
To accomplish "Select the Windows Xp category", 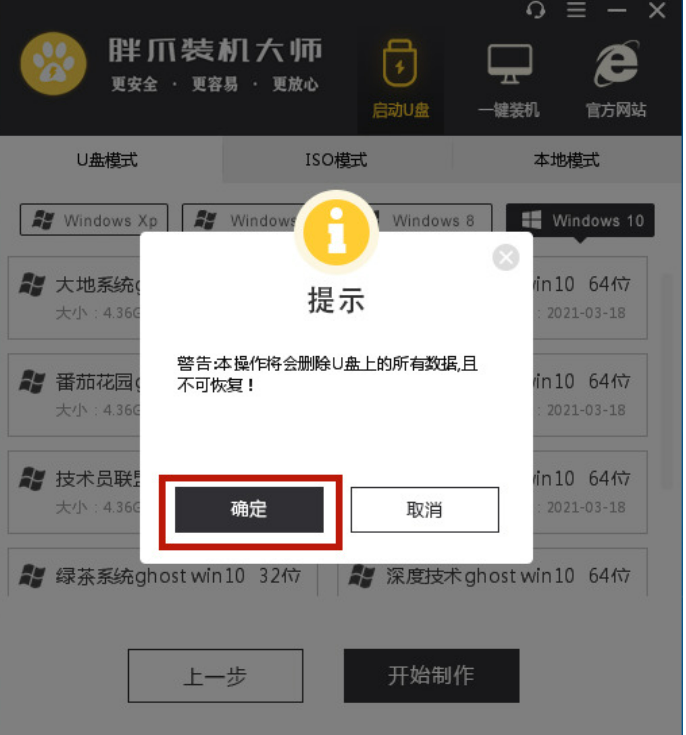I will pyautogui.click(x=94, y=219).
